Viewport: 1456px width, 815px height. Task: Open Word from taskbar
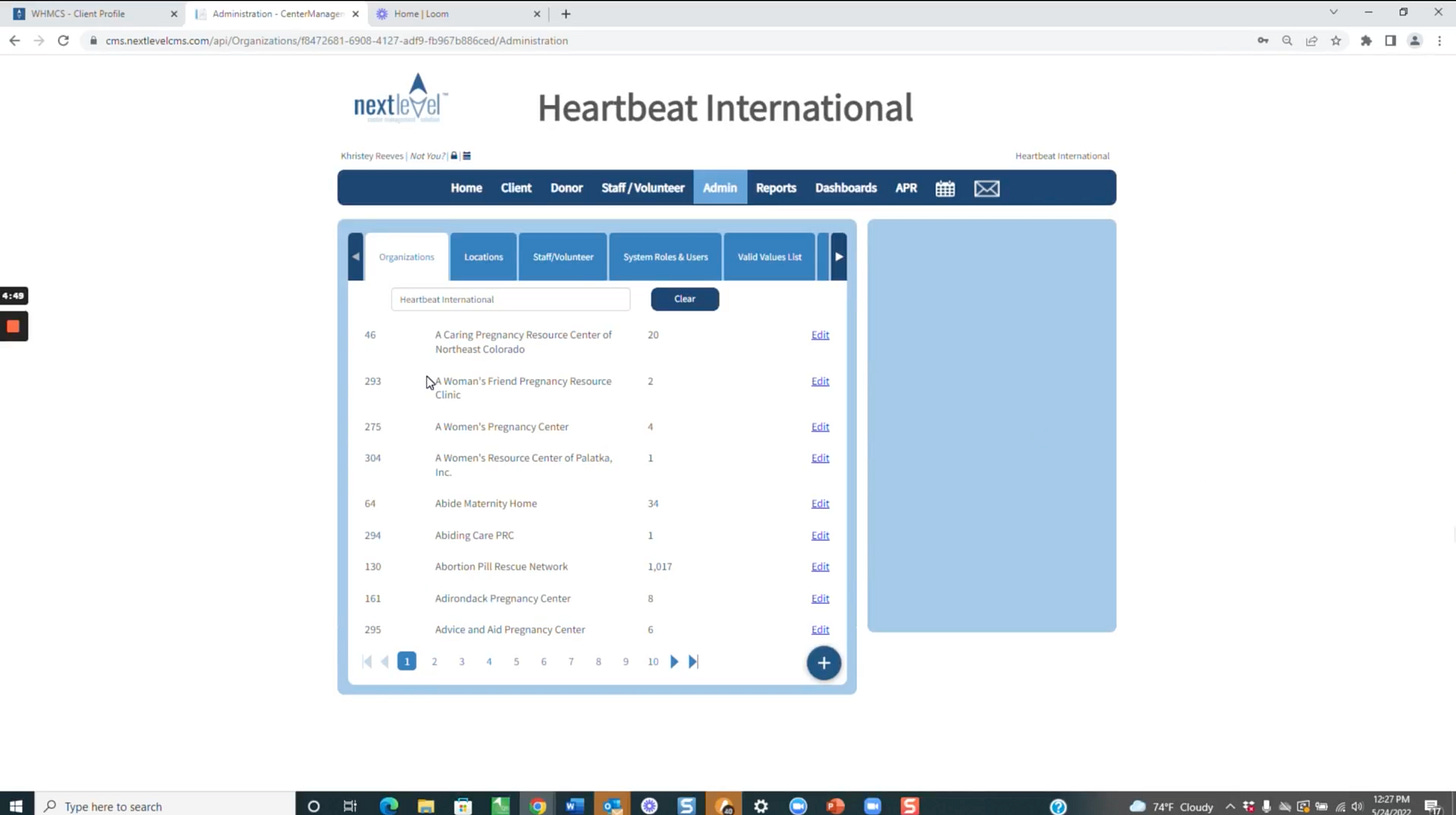pyautogui.click(x=574, y=806)
